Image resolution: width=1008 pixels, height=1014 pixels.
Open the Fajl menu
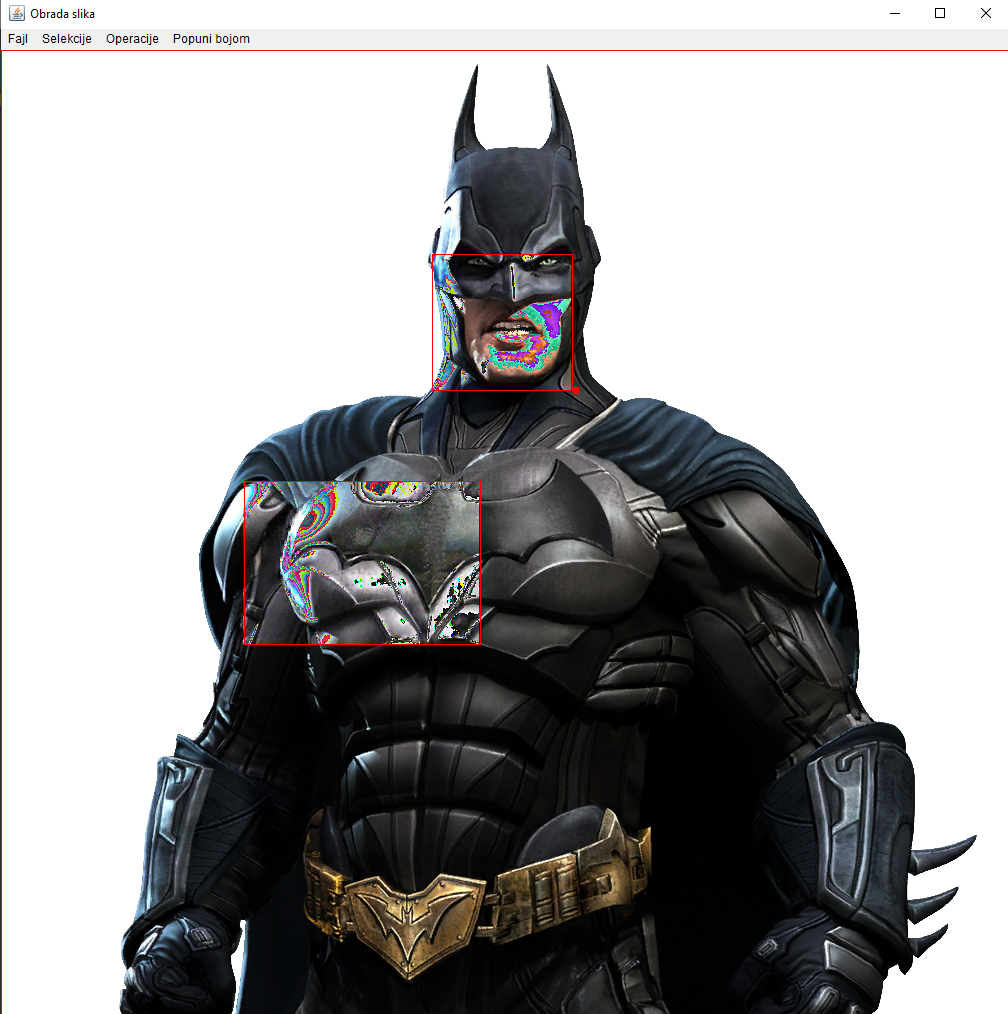point(17,38)
